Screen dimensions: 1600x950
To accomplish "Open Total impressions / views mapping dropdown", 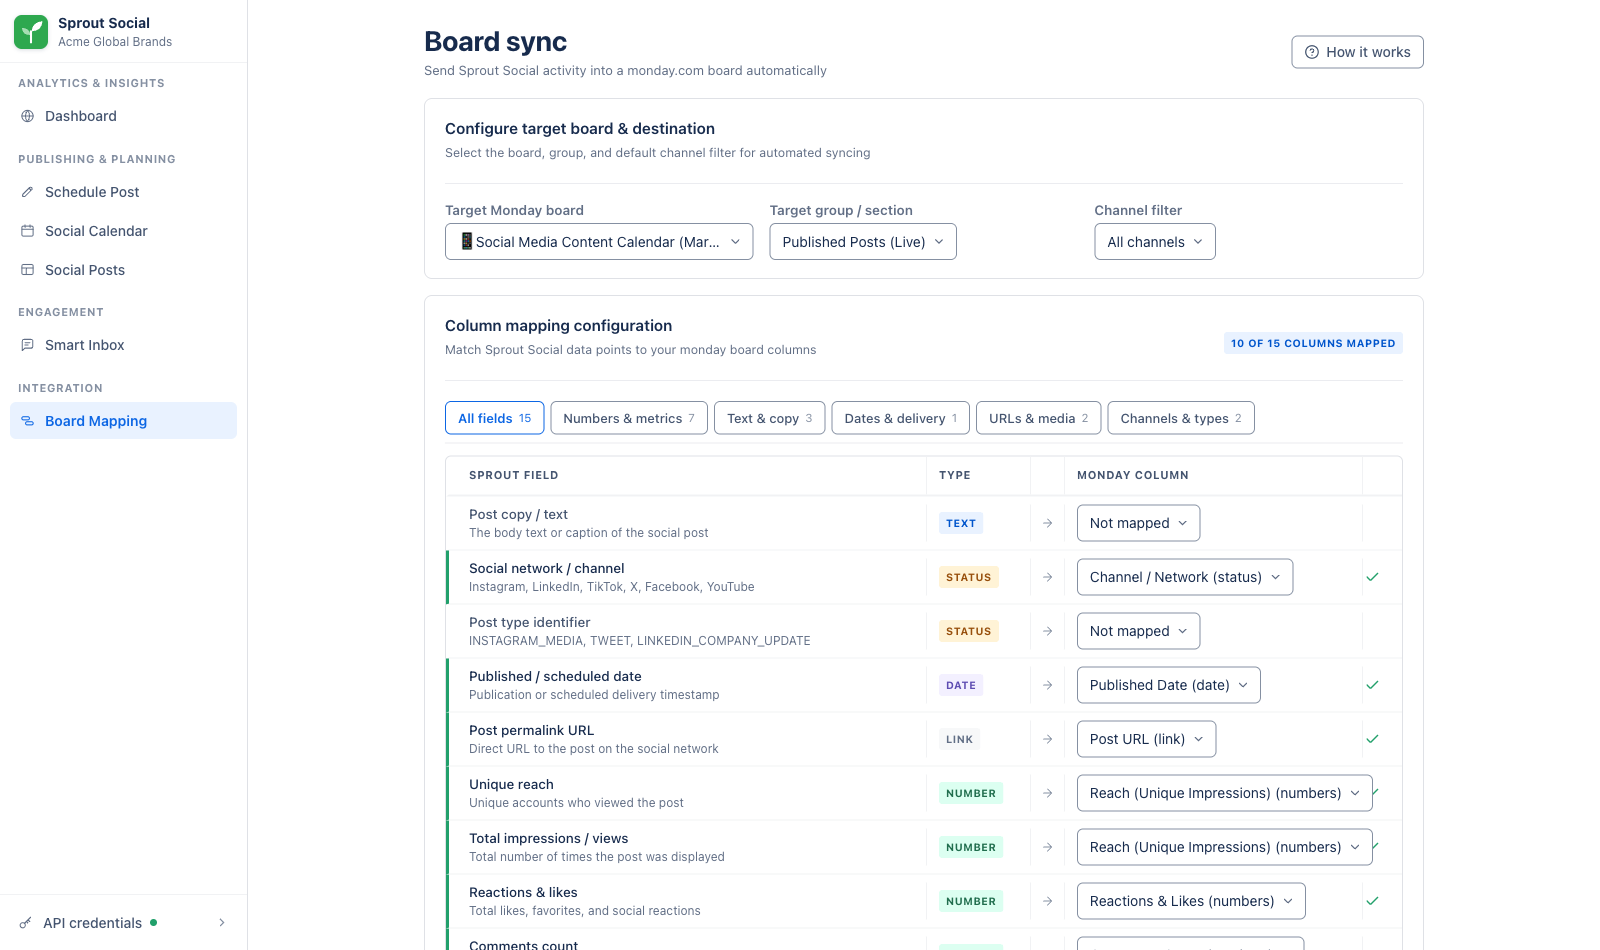I will pos(1225,847).
